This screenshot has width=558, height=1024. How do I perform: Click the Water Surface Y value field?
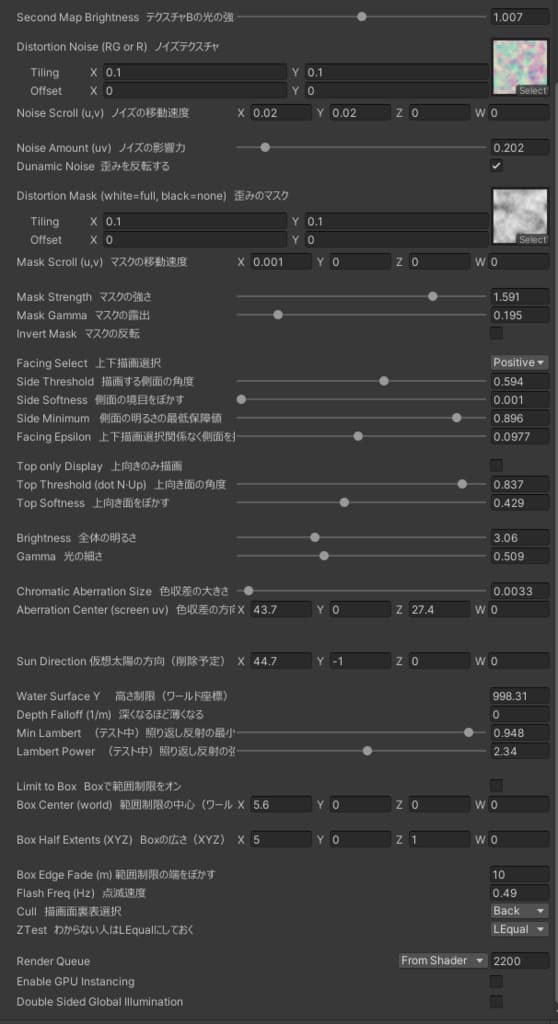519,696
